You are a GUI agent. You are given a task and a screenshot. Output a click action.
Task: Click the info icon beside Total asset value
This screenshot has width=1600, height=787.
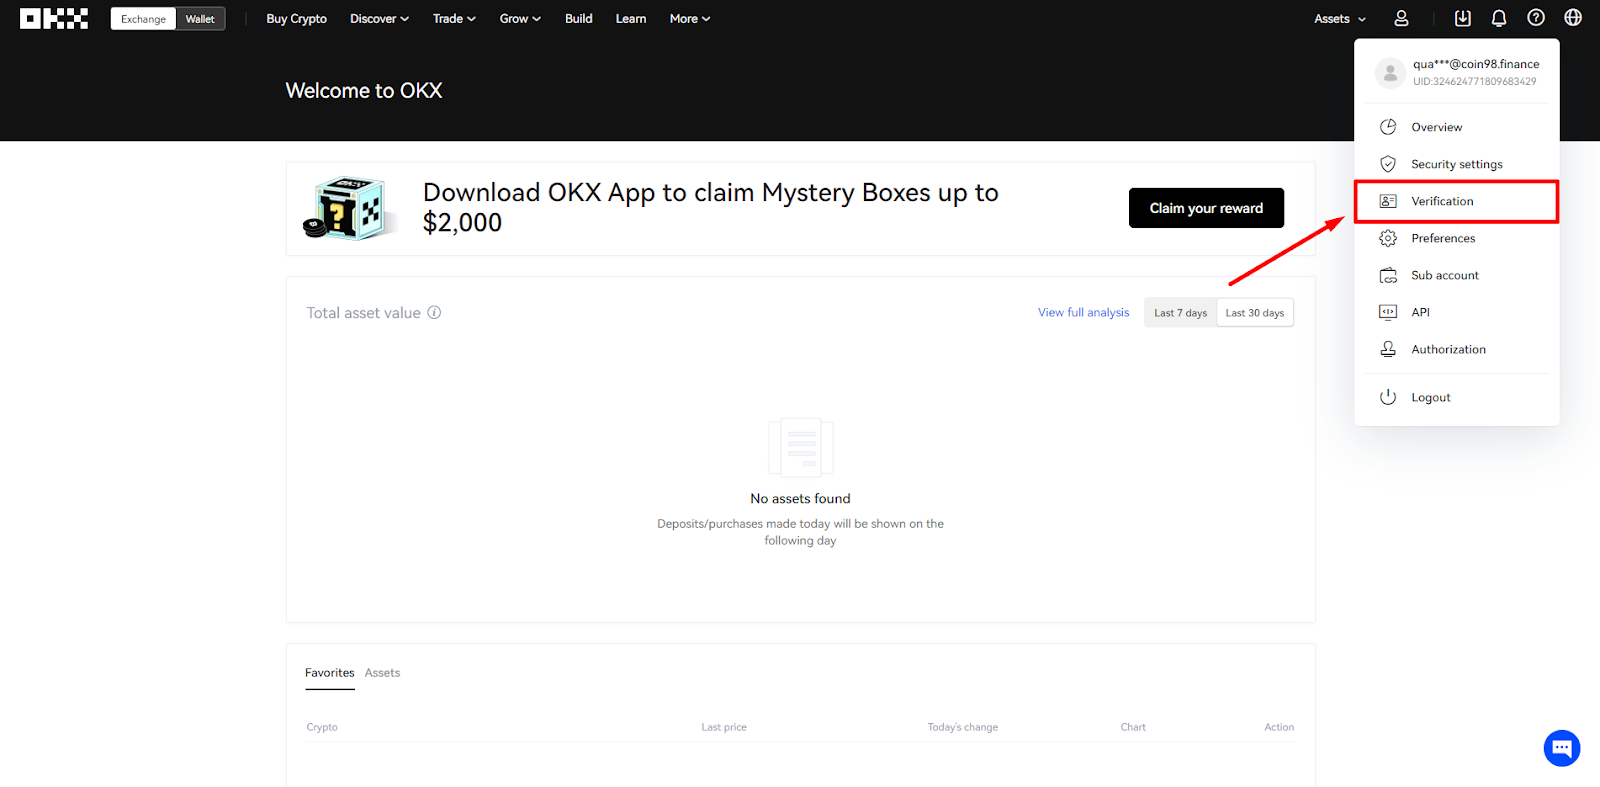click(434, 312)
